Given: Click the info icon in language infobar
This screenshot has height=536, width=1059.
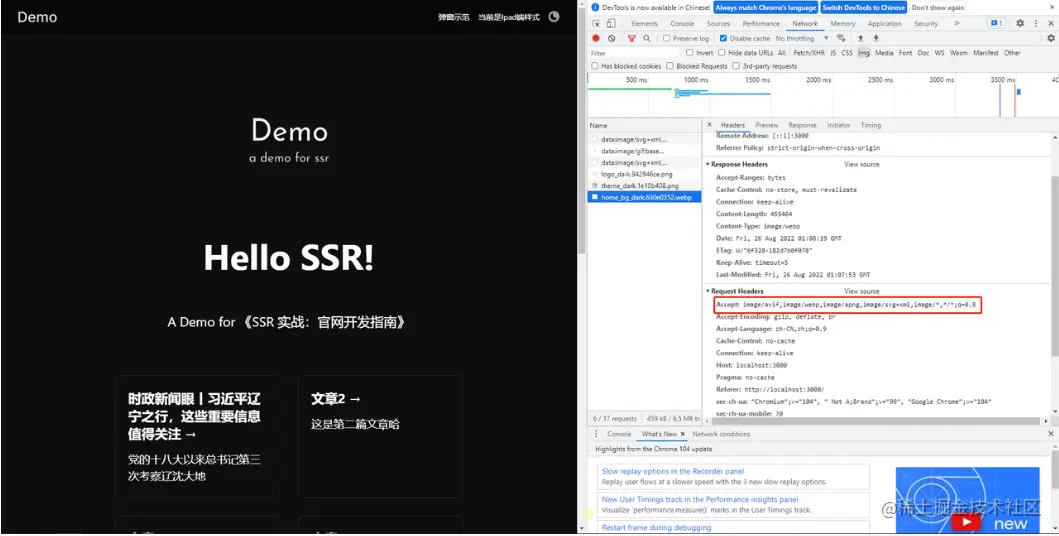Looking at the screenshot, I should pyautogui.click(x=595, y=7).
